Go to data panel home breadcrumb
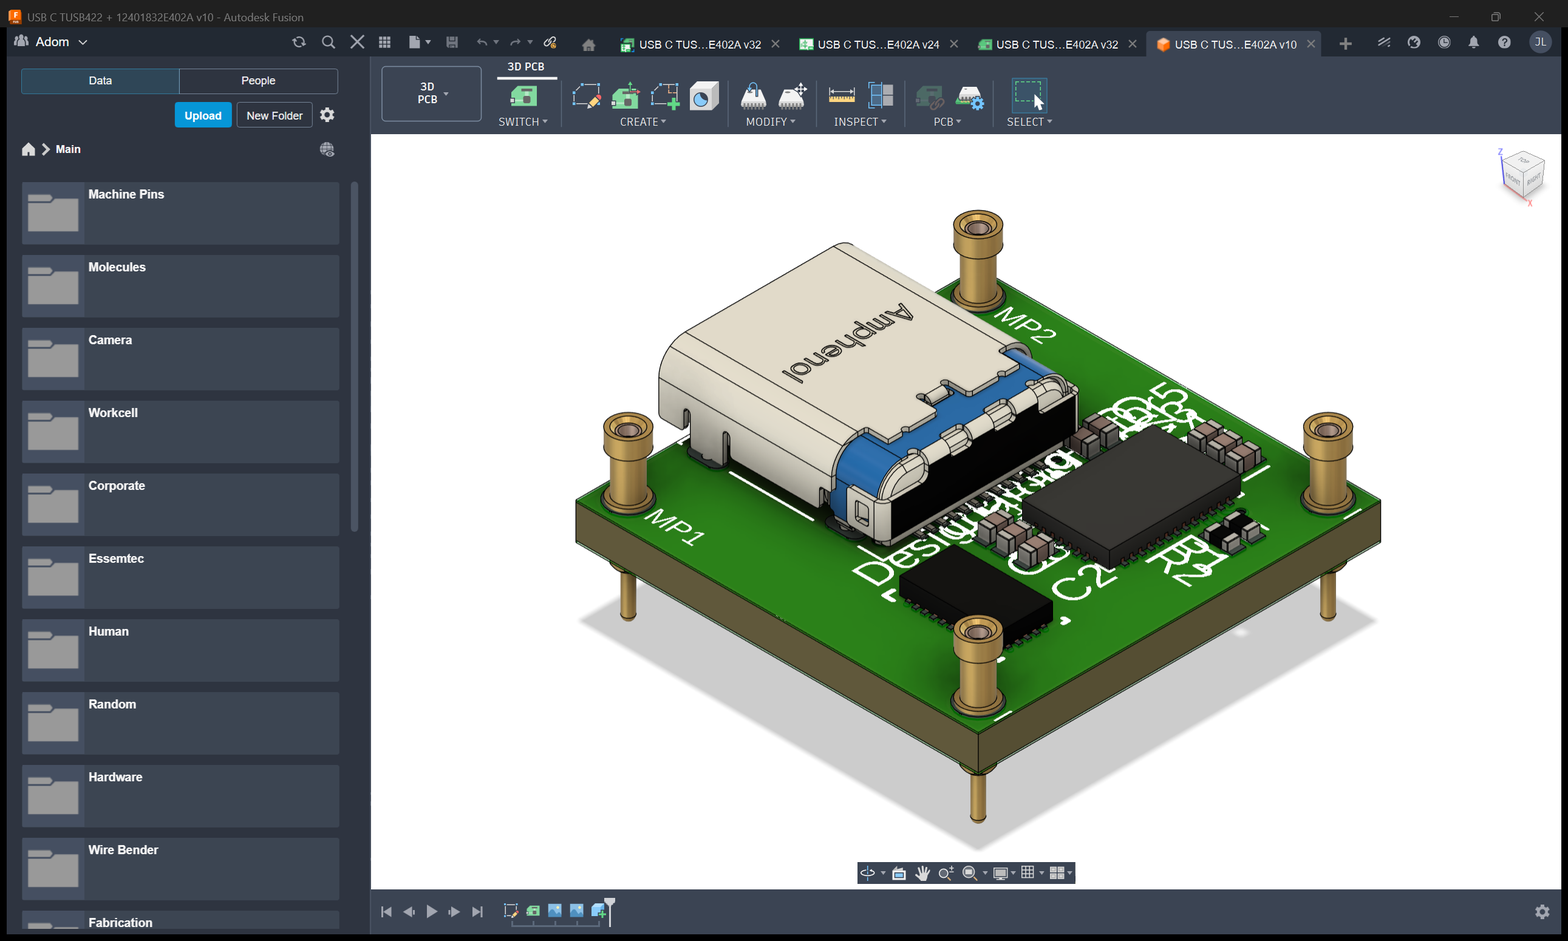Screen dimensions: 1568x941 coord(28,149)
